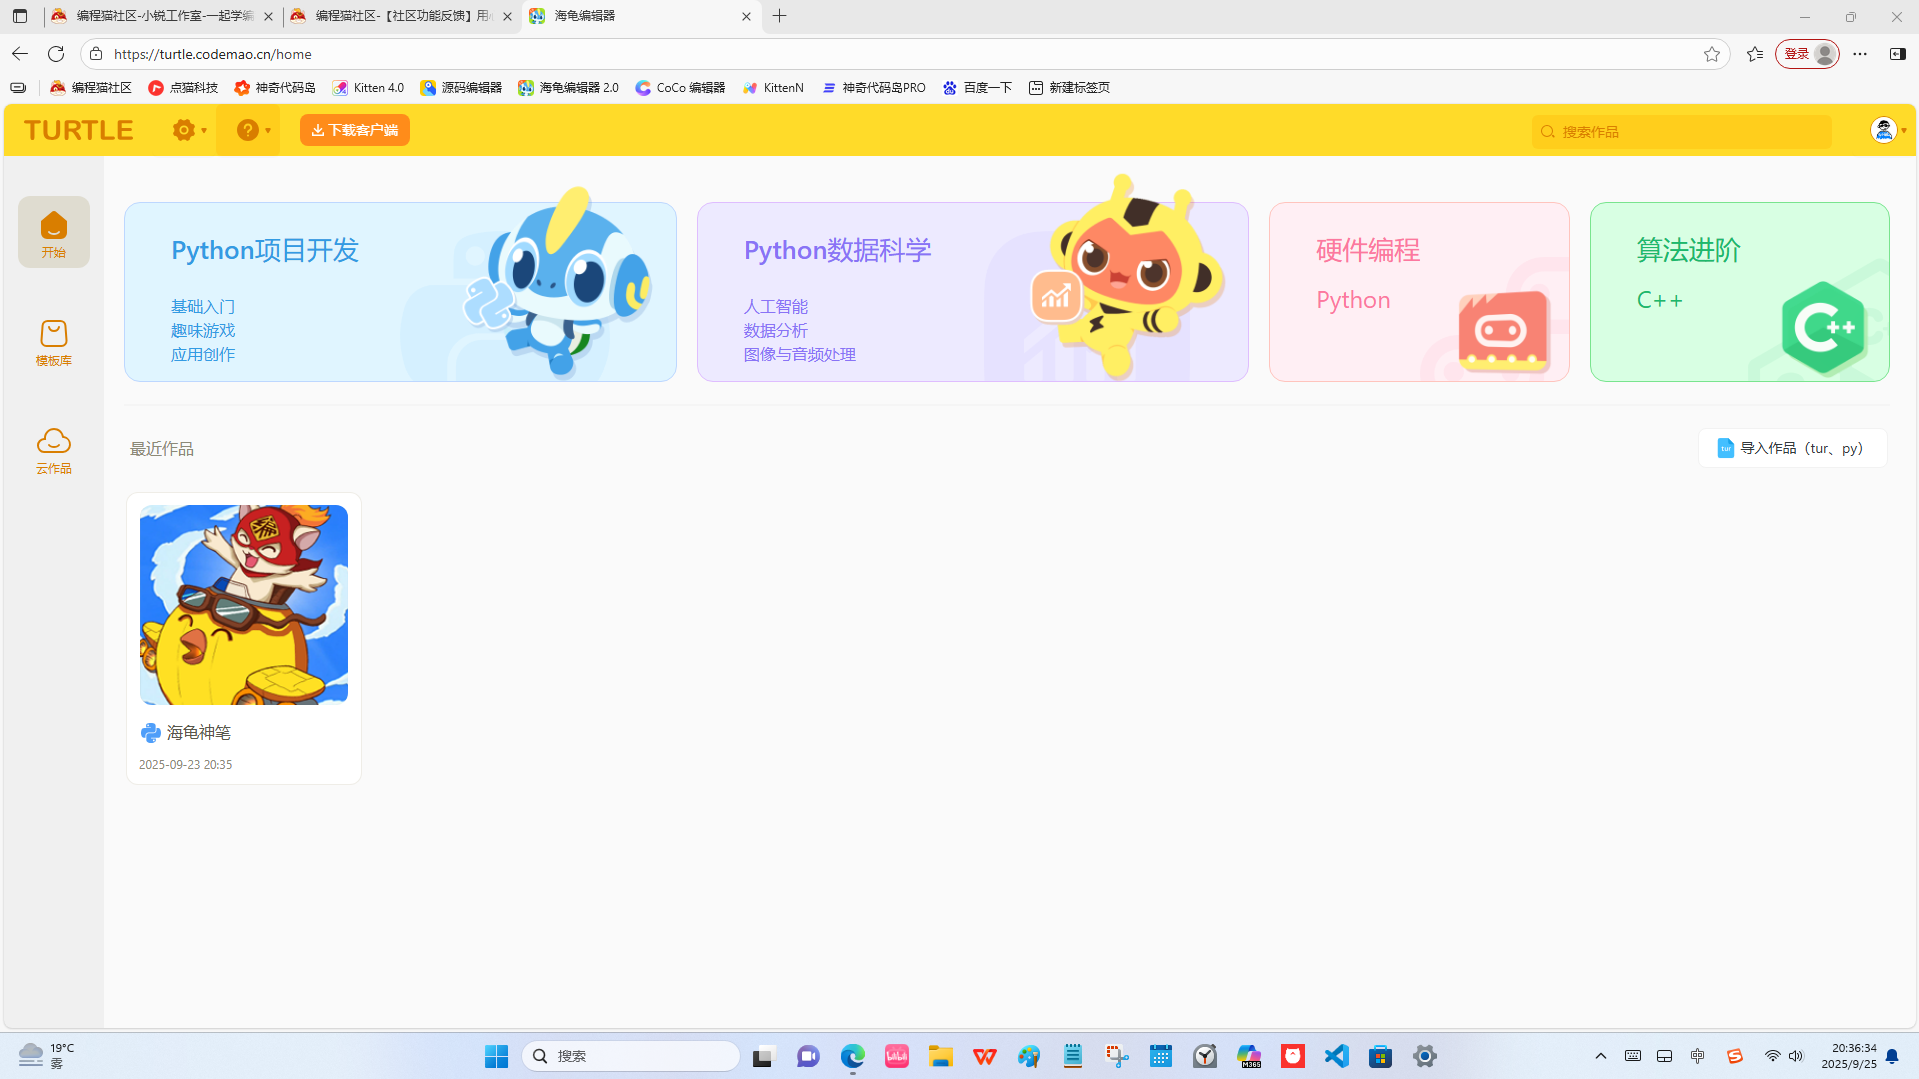Open the Kitten 4.0 bookmark
The height and width of the screenshot is (1079, 1919).
pos(368,88)
